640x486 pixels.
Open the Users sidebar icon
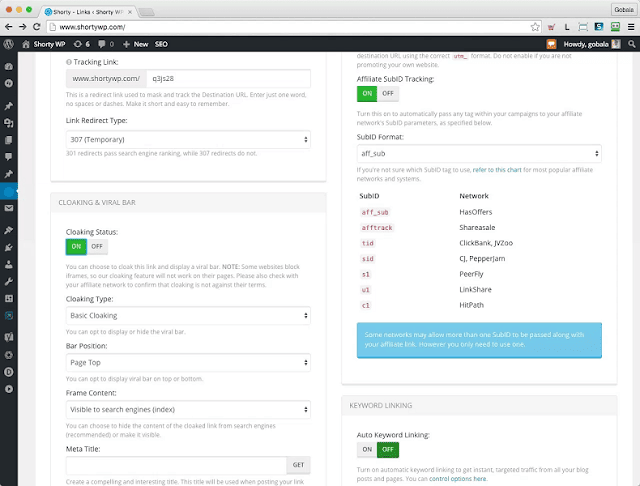(9, 264)
